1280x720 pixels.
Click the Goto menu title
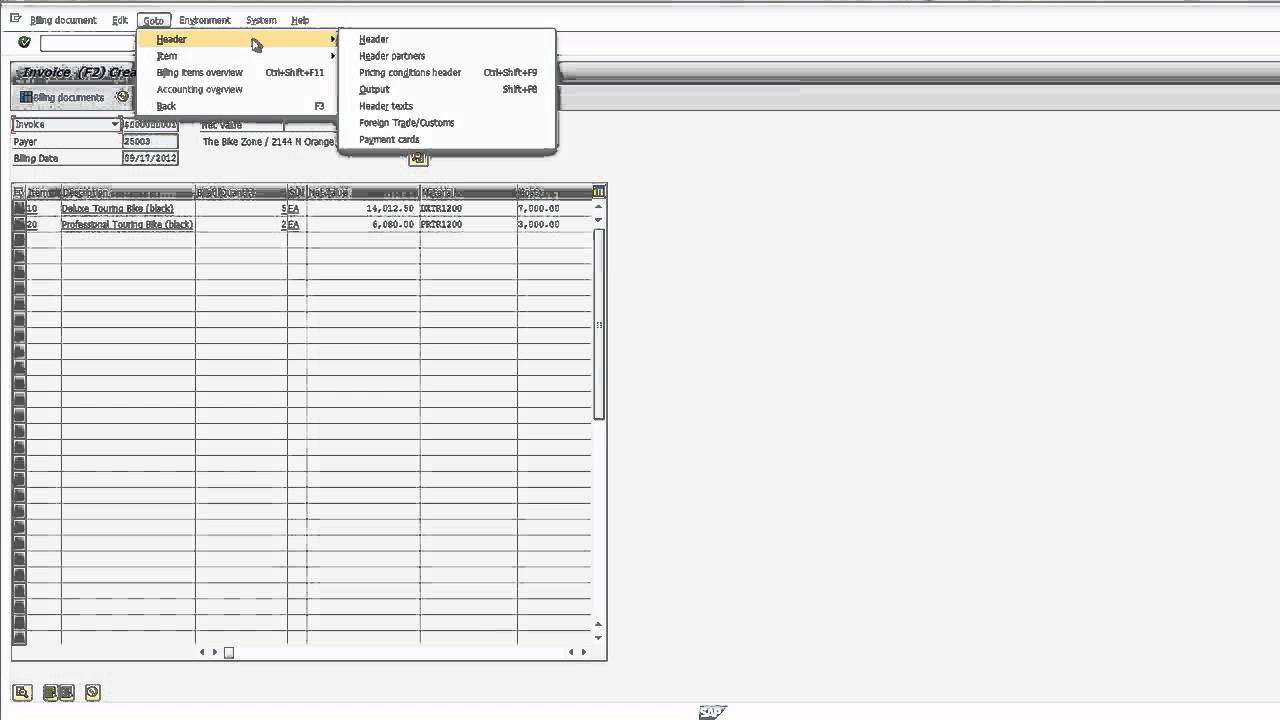[x=153, y=20]
